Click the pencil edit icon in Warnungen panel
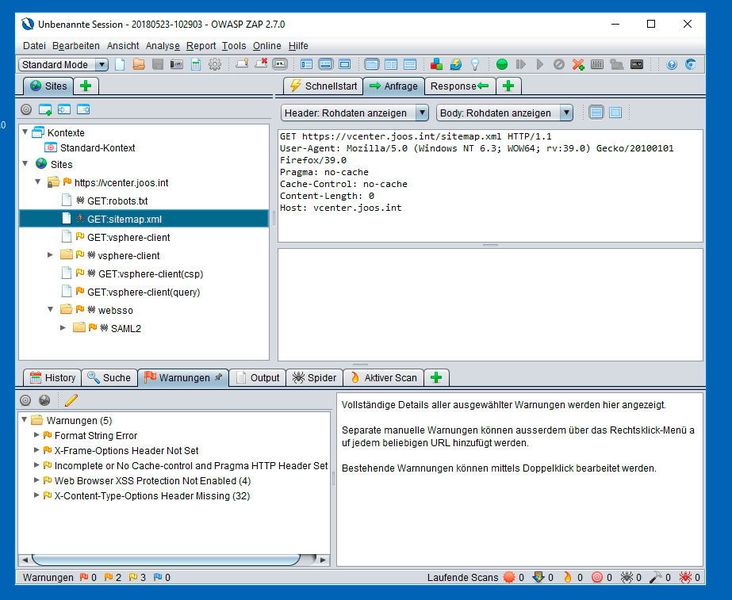732x600 pixels. point(71,400)
